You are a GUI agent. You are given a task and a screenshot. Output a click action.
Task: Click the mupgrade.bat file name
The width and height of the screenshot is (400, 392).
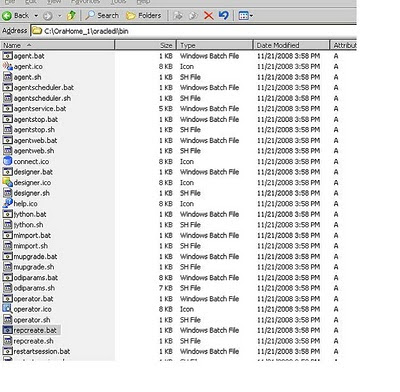35,256
